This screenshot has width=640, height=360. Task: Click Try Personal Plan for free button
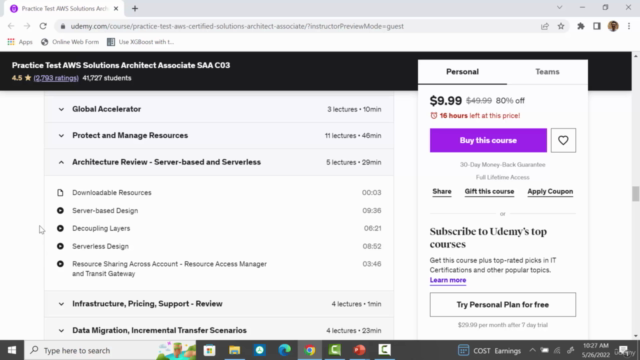[x=502, y=304]
